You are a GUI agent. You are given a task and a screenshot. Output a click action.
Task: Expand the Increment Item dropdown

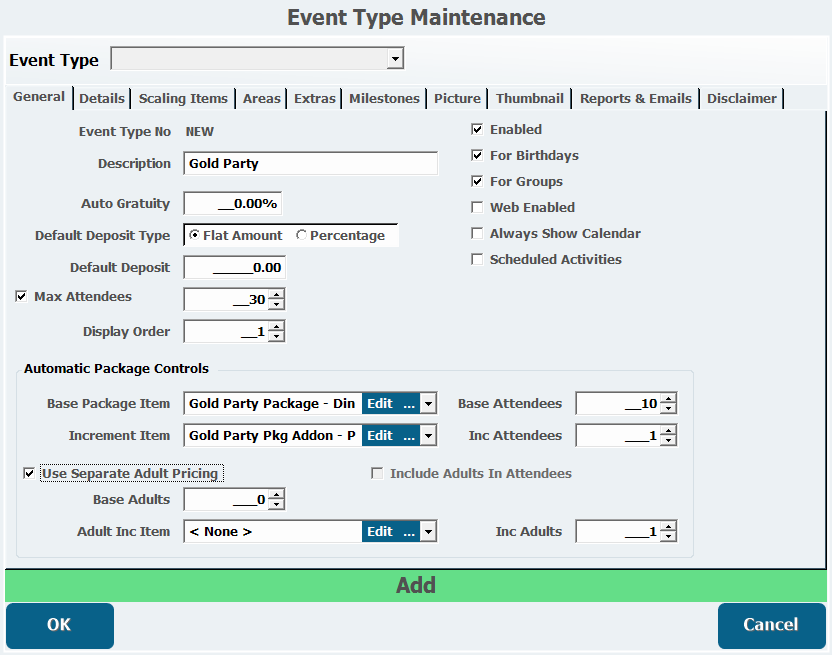click(x=428, y=436)
